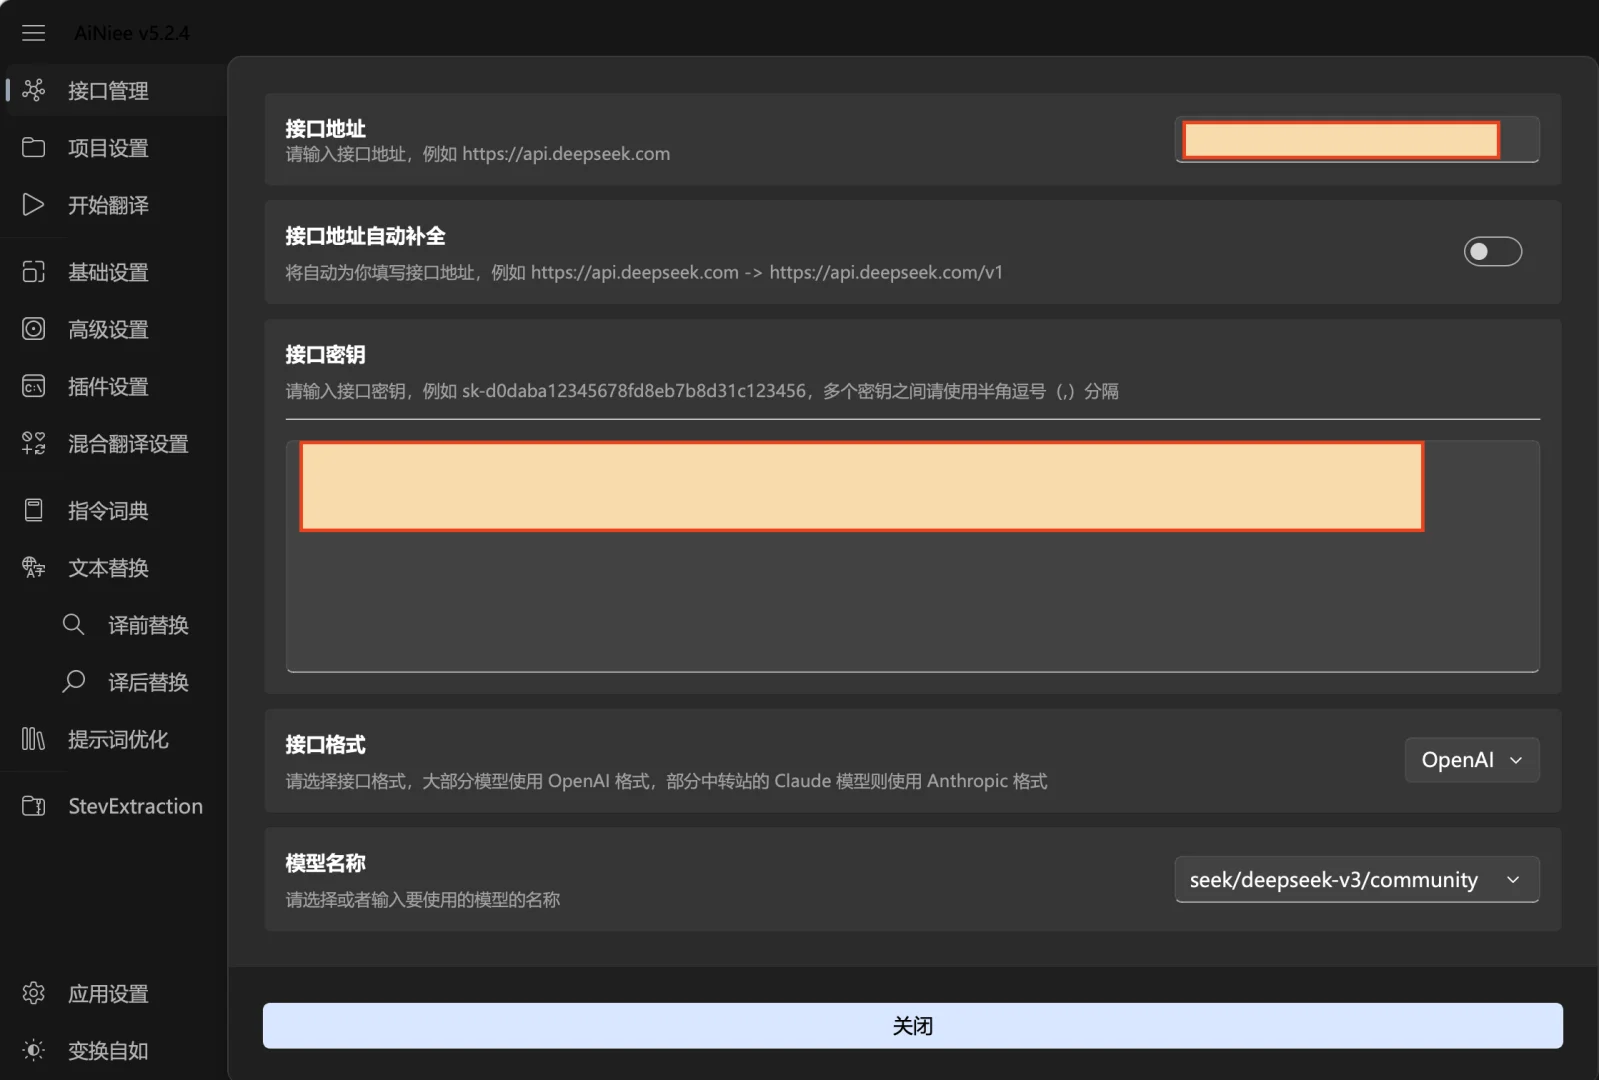The height and width of the screenshot is (1080, 1599).
Task: Click the 应用设置 gear icon
Action: (34, 993)
